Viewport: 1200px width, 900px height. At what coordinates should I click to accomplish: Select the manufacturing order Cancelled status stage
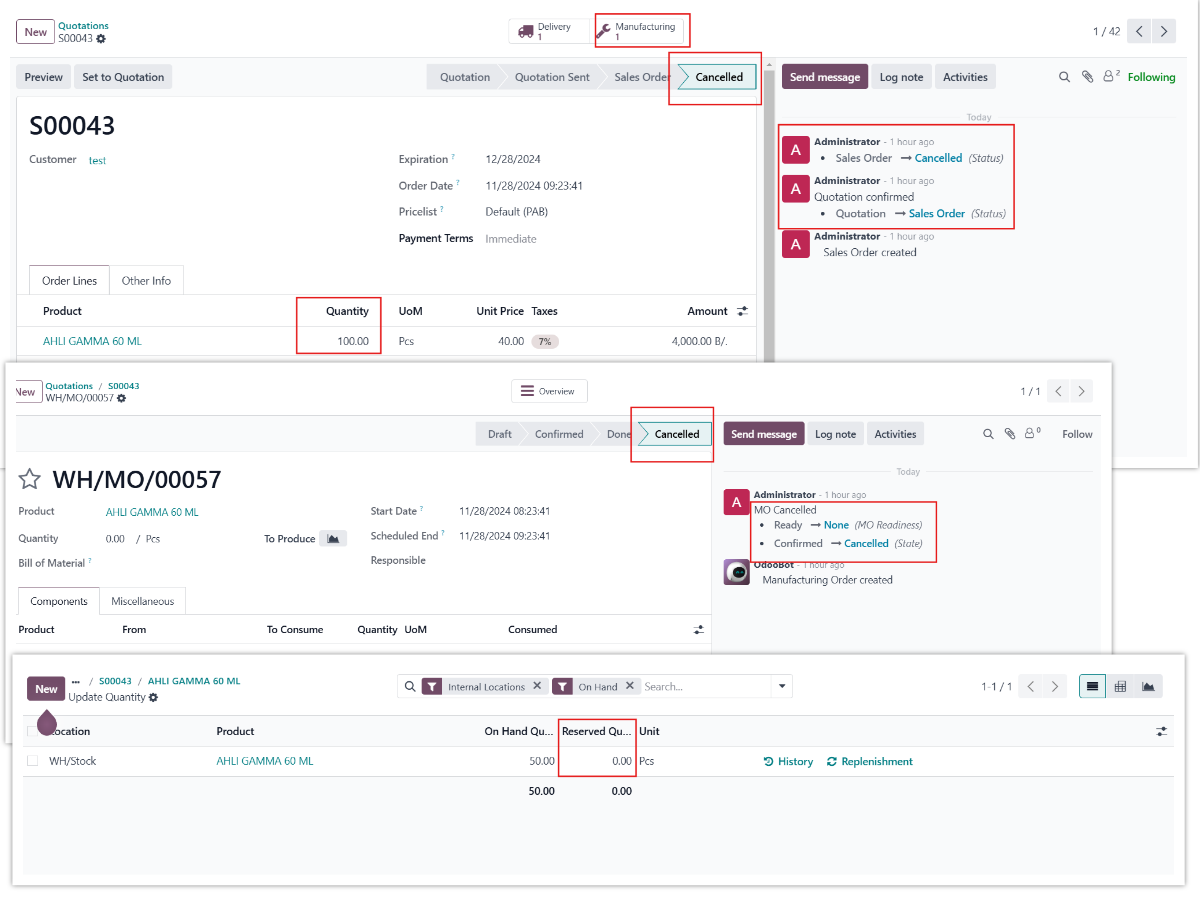(x=677, y=434)
